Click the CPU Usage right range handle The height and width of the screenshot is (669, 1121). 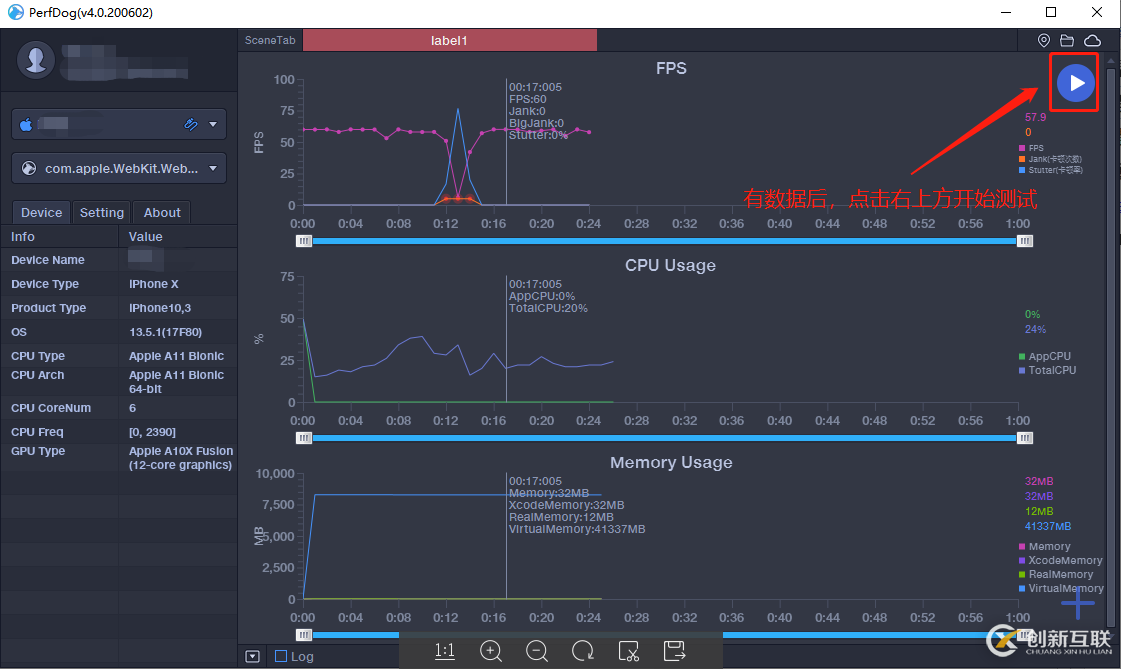click(1024, 437)
